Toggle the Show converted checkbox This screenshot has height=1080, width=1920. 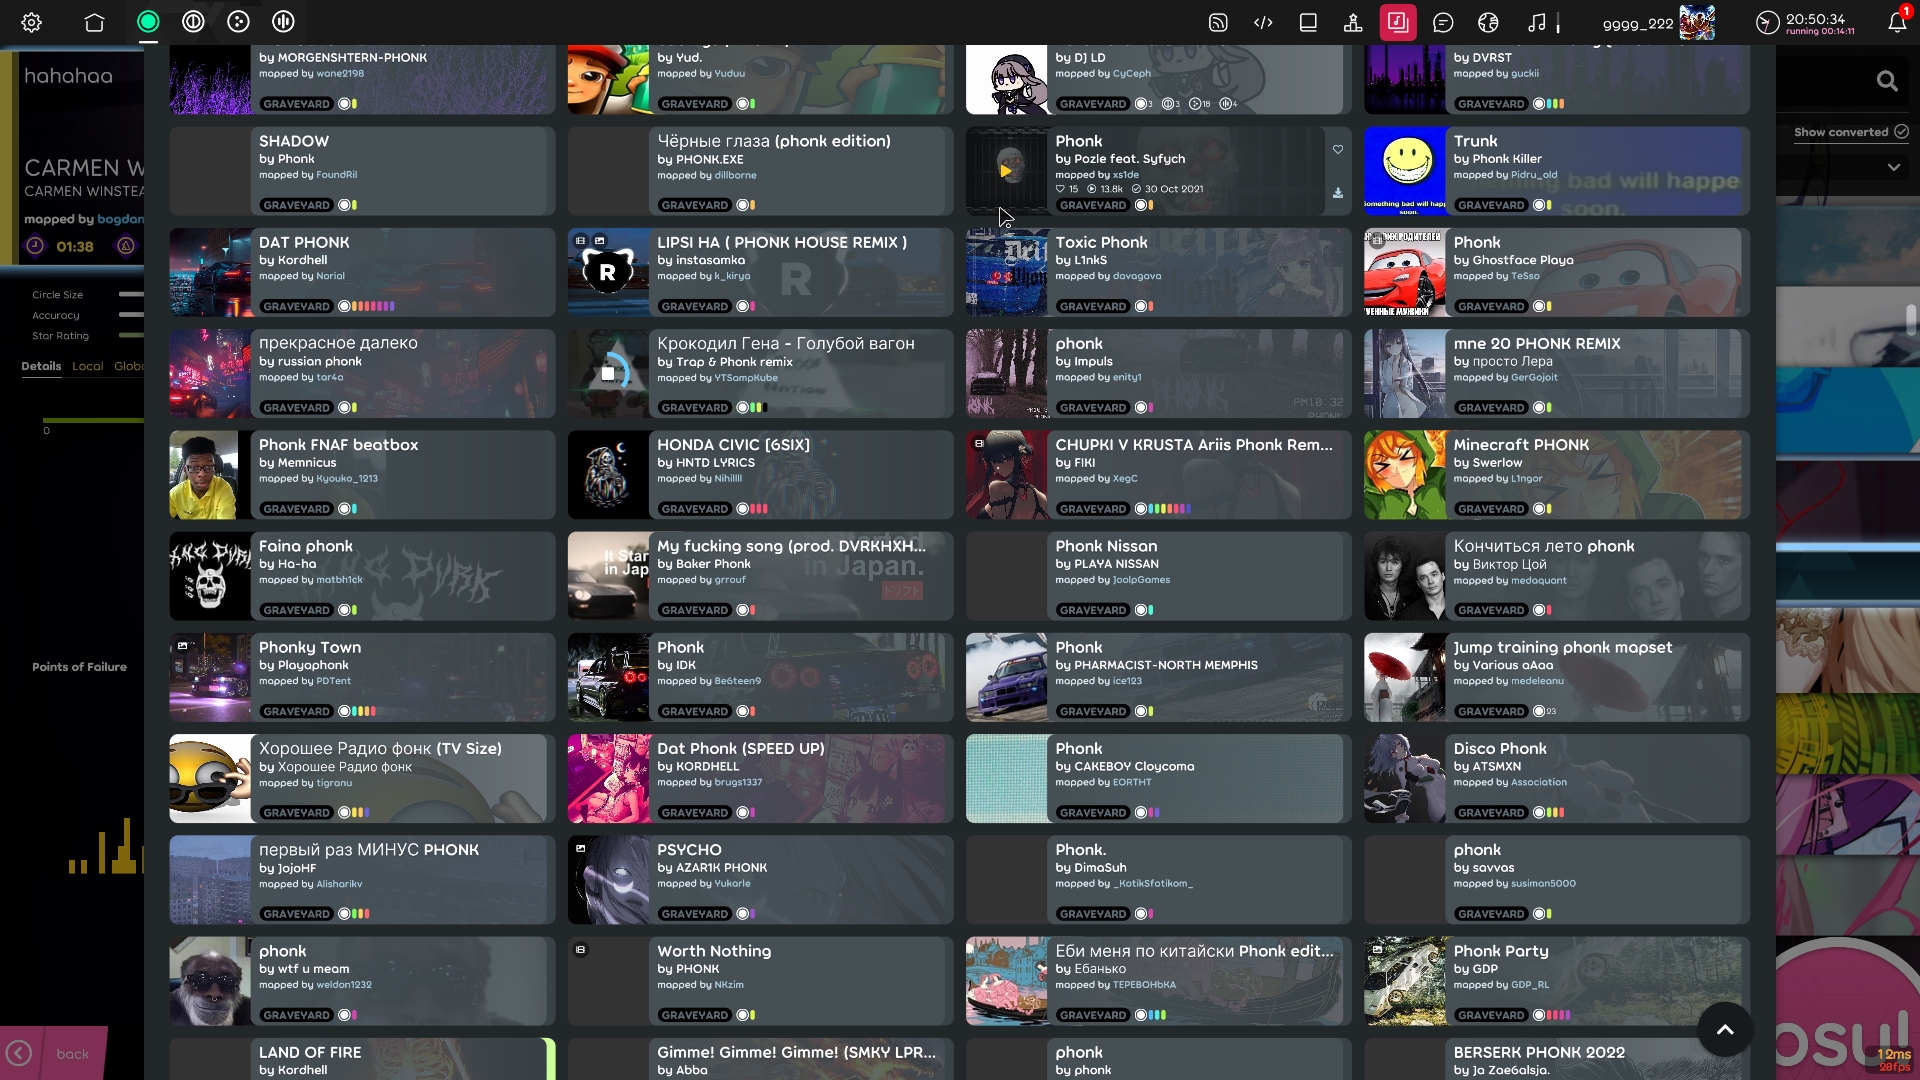(x=1901, y=132)
